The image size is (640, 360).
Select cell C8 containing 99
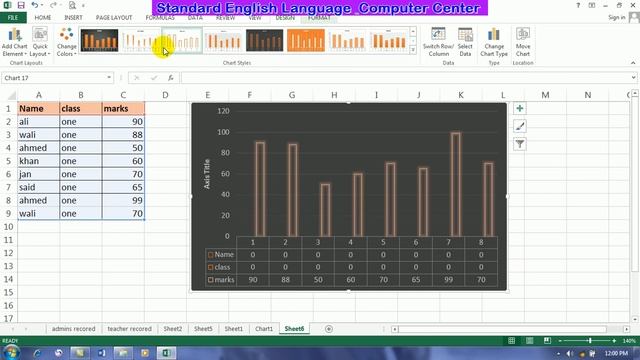(x=123, y=200)
